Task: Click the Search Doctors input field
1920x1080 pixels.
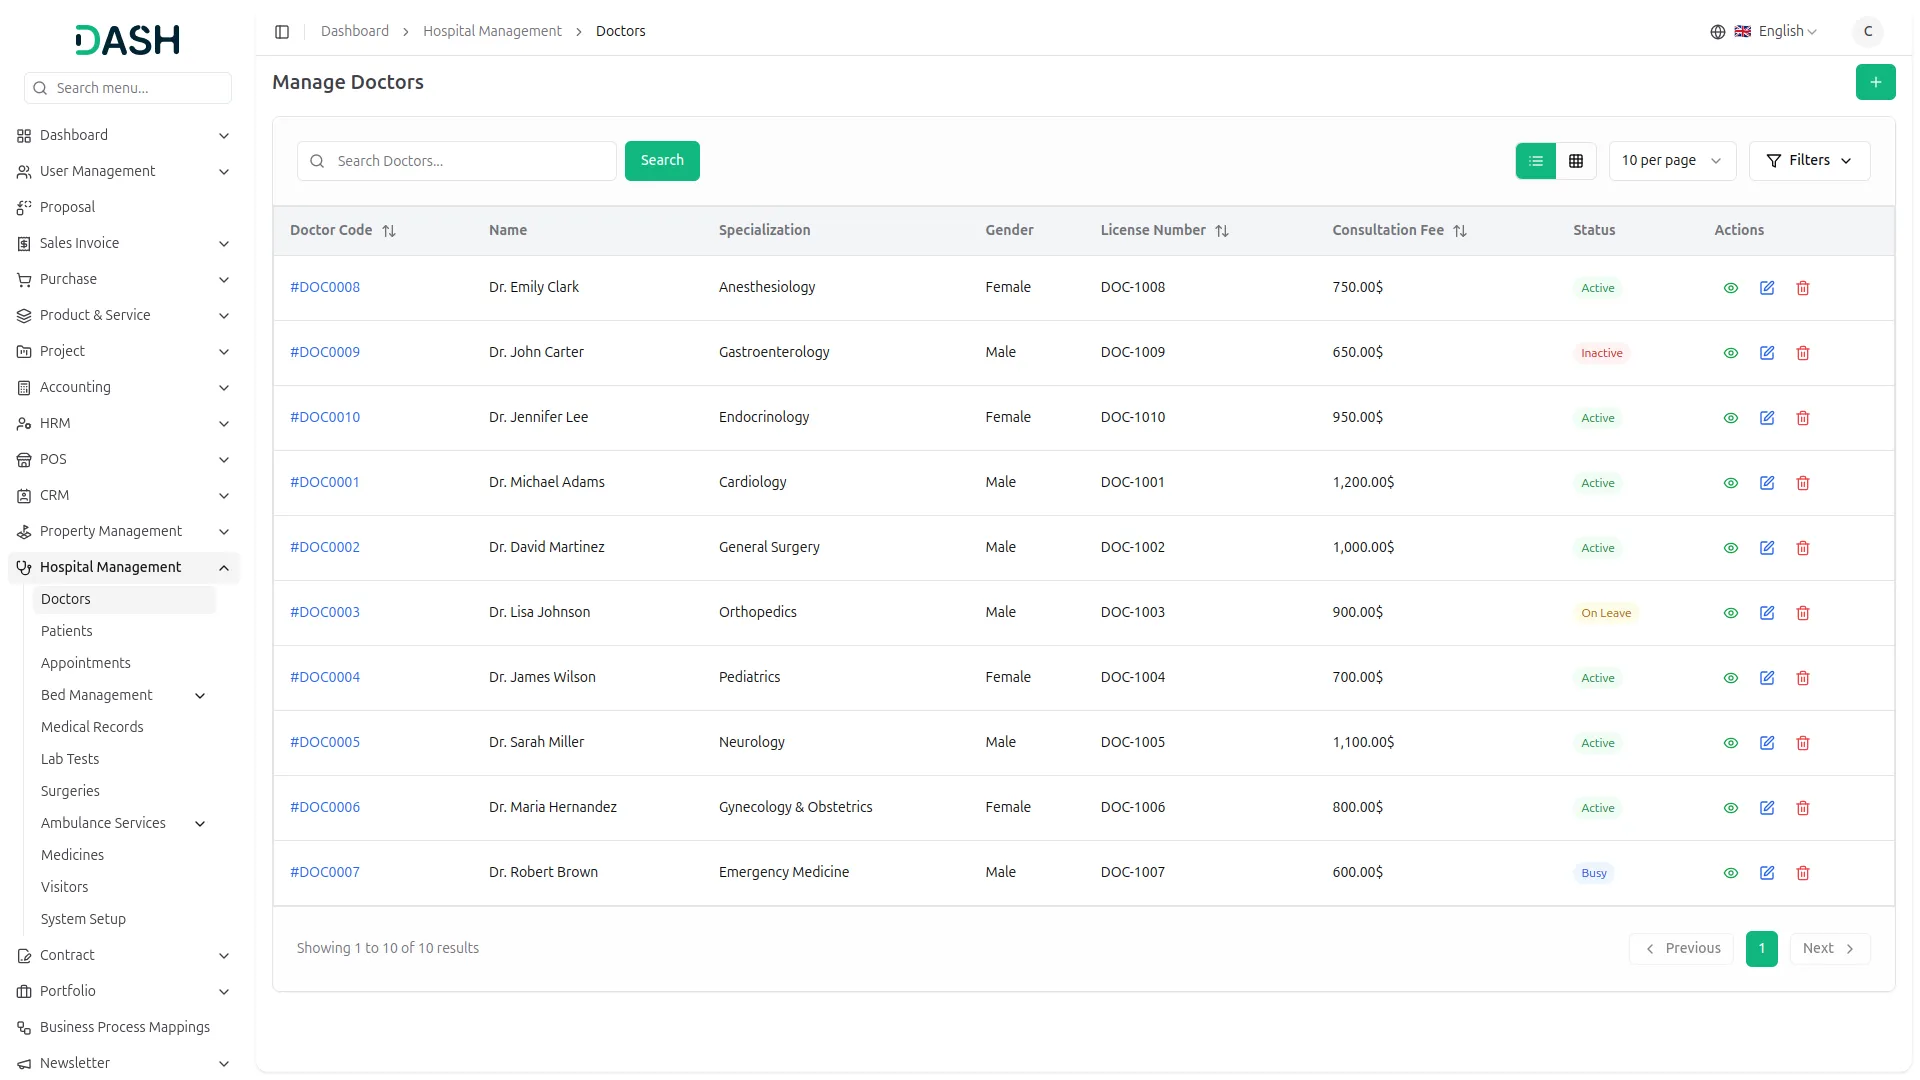Action: pos(470,161)
